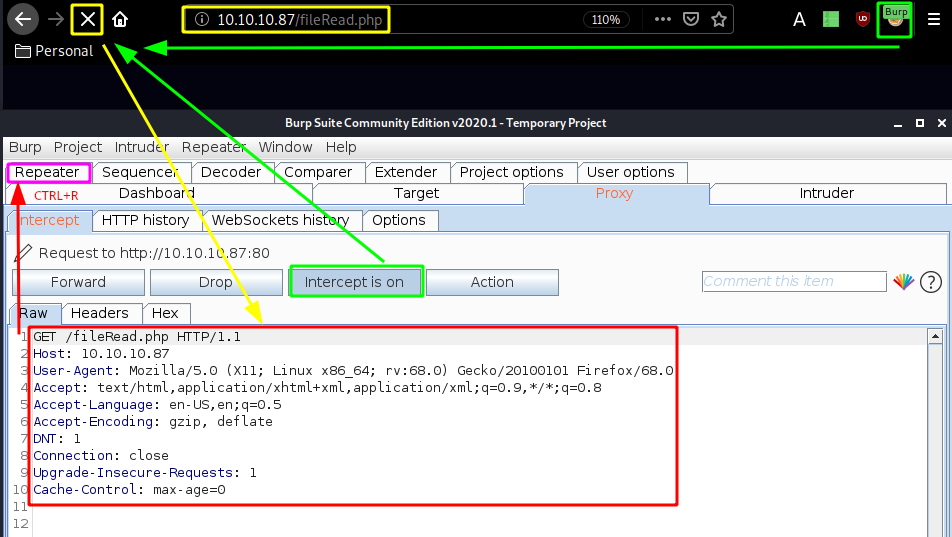Click the Cache-Control: max-age=0 line
The width and height of the screenshot is (952, 537).
pos(129,490)
